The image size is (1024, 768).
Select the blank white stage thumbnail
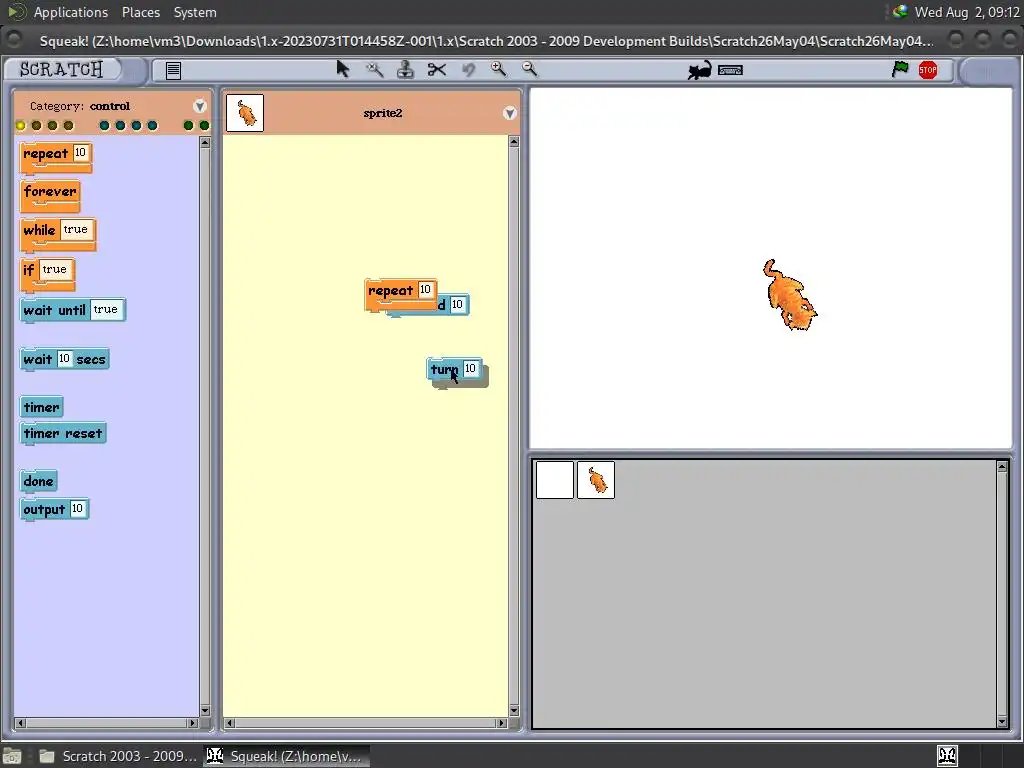pos(554,480)
